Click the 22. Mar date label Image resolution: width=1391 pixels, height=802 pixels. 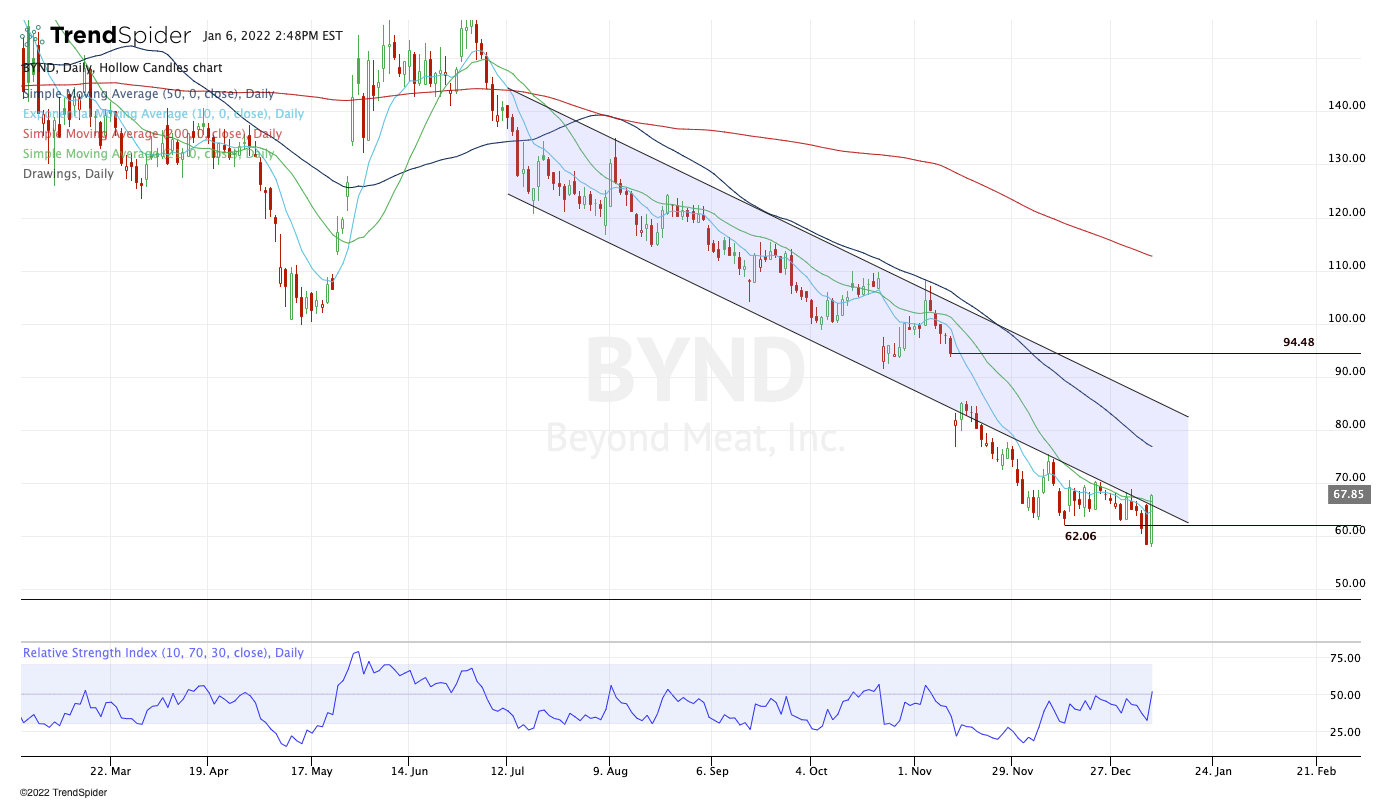coord(109,771)
